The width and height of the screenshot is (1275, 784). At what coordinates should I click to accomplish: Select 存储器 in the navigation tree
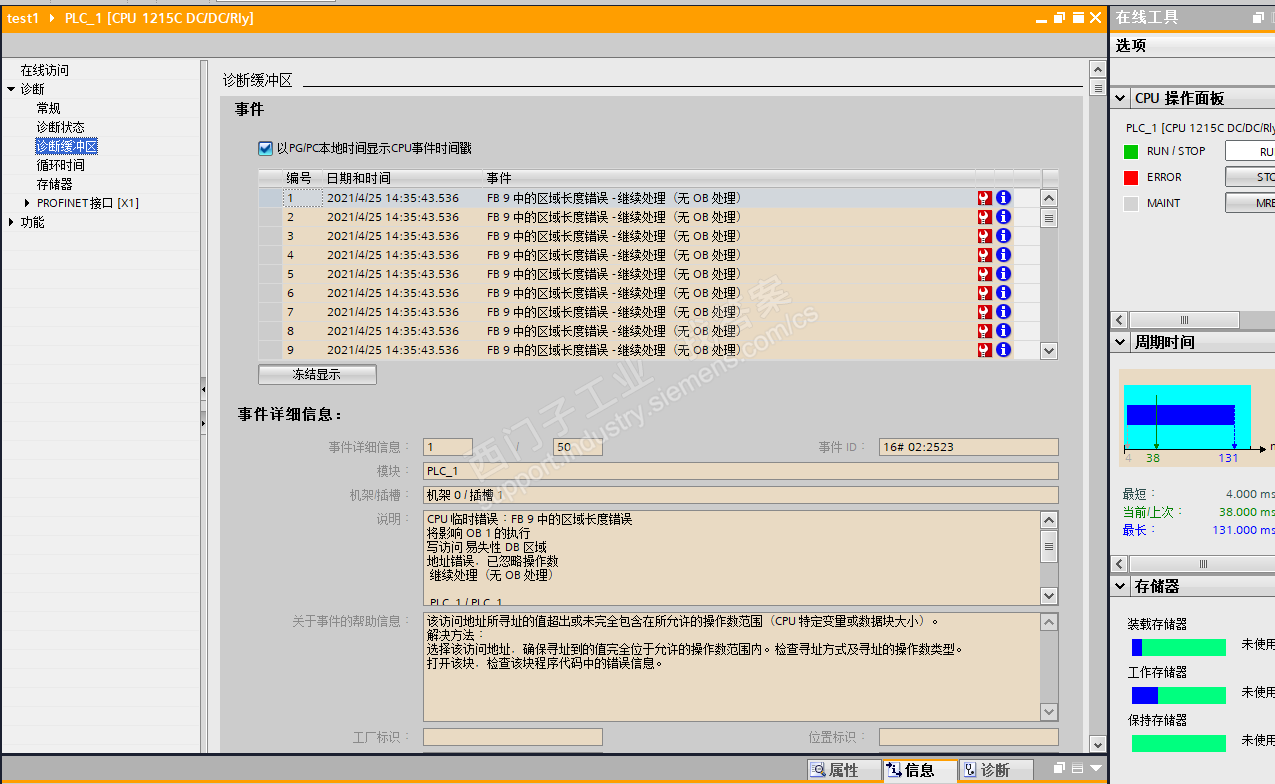click(54, 184)
